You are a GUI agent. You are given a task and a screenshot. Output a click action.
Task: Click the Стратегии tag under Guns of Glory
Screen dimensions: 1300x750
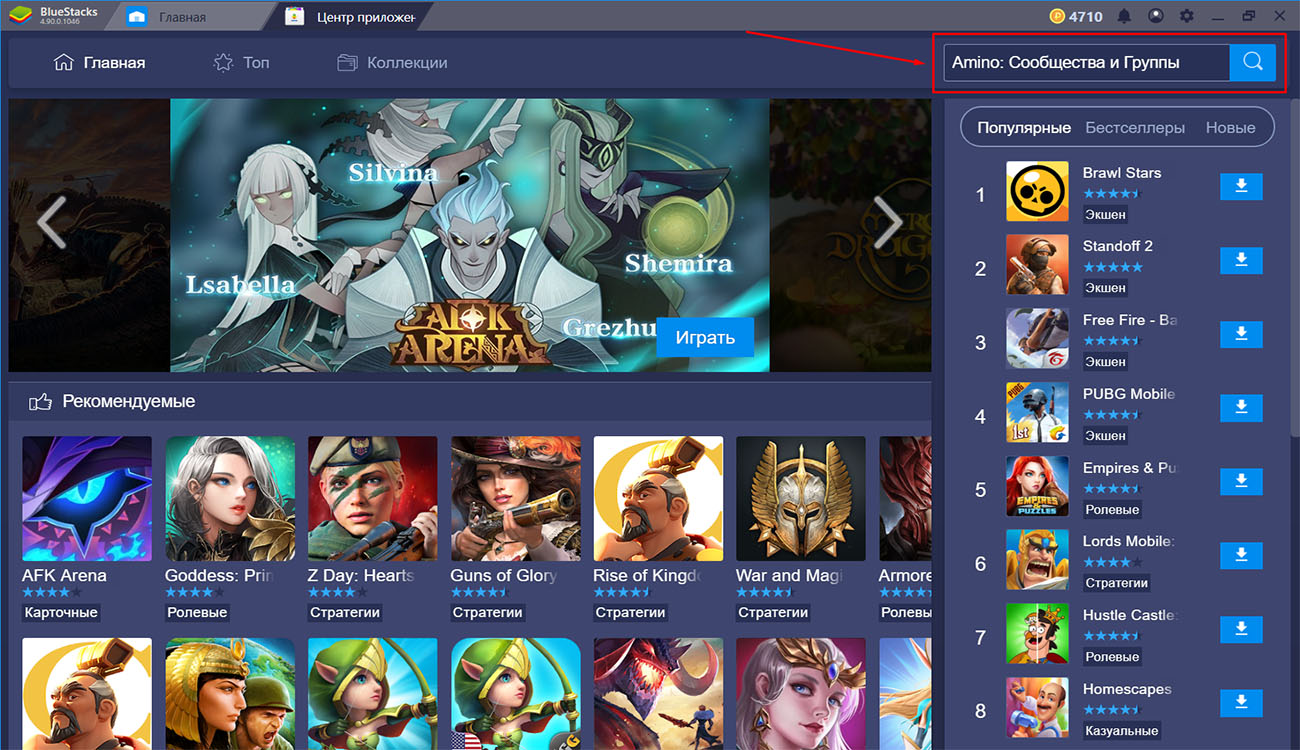pyautogui.click(x=487, y=612)
